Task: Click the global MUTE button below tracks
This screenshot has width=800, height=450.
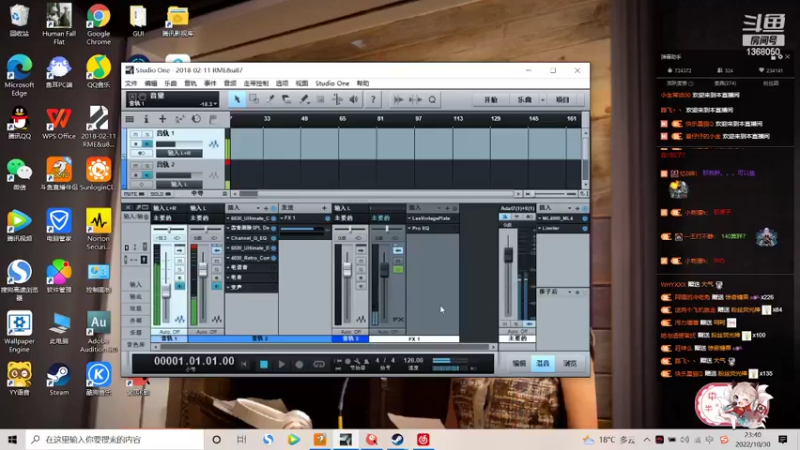Action: (x=134, y=194)
